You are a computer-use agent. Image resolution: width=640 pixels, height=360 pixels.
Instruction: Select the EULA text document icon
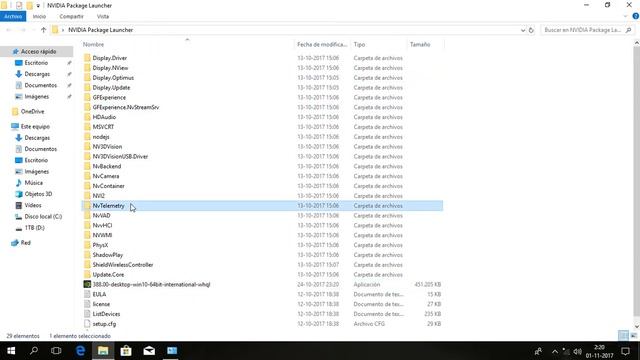point(87,294)
